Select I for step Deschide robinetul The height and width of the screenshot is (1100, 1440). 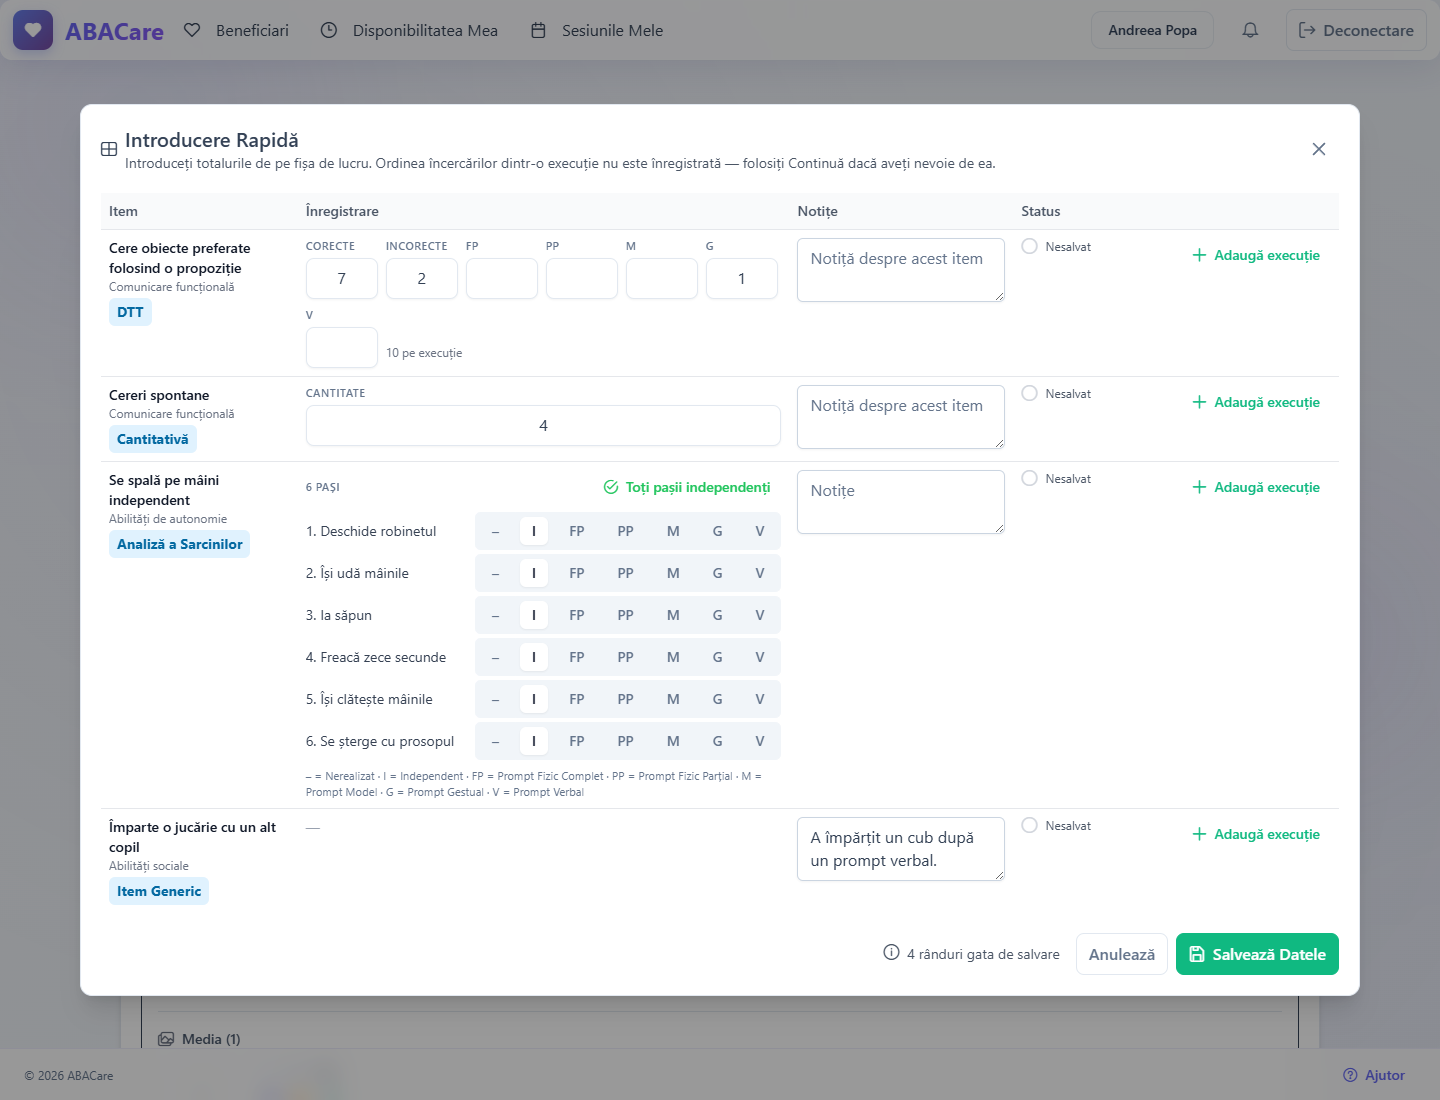point(534,531)
